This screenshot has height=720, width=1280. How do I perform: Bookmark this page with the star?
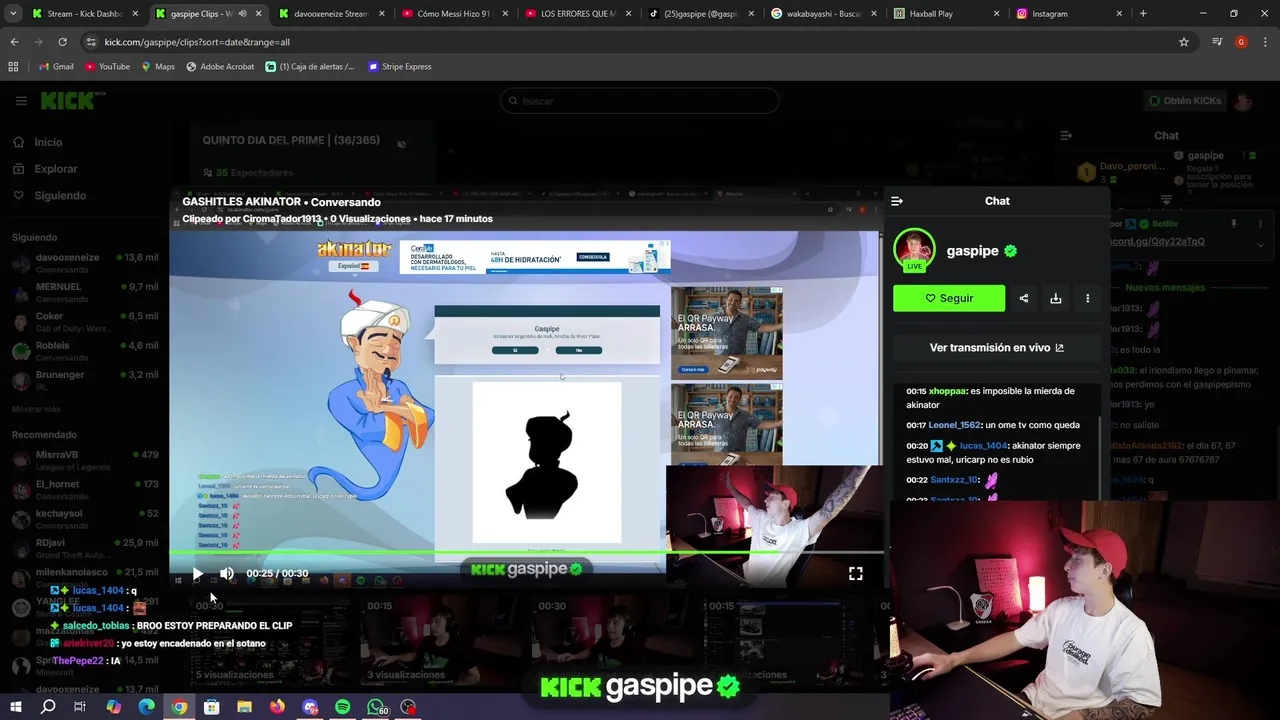click(x=1184, y=42)
